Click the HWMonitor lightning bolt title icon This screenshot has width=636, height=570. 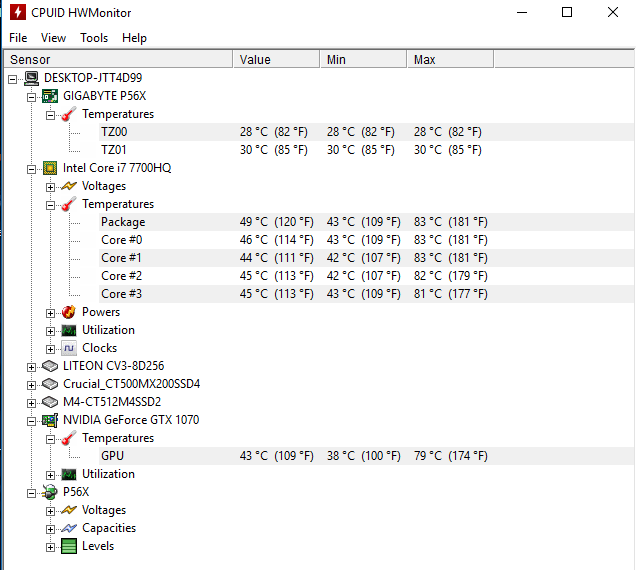pyautogui.click(x=17, y=12)
